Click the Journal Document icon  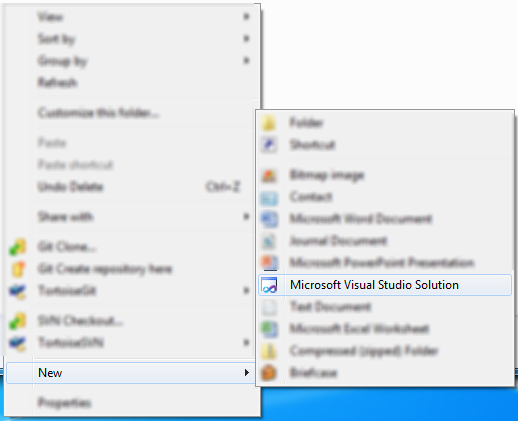[269, 241]
